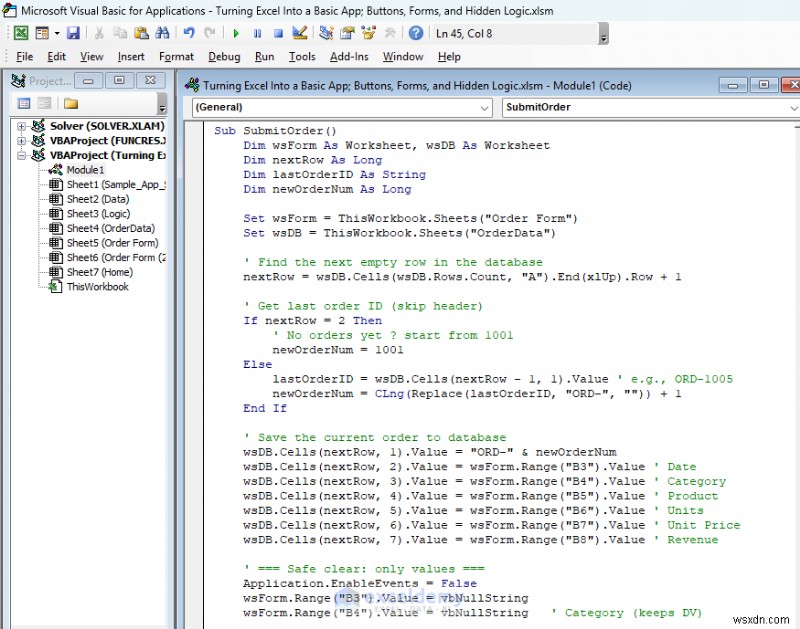
Task: Open VBA Help question mark icon
Action: 416,33
